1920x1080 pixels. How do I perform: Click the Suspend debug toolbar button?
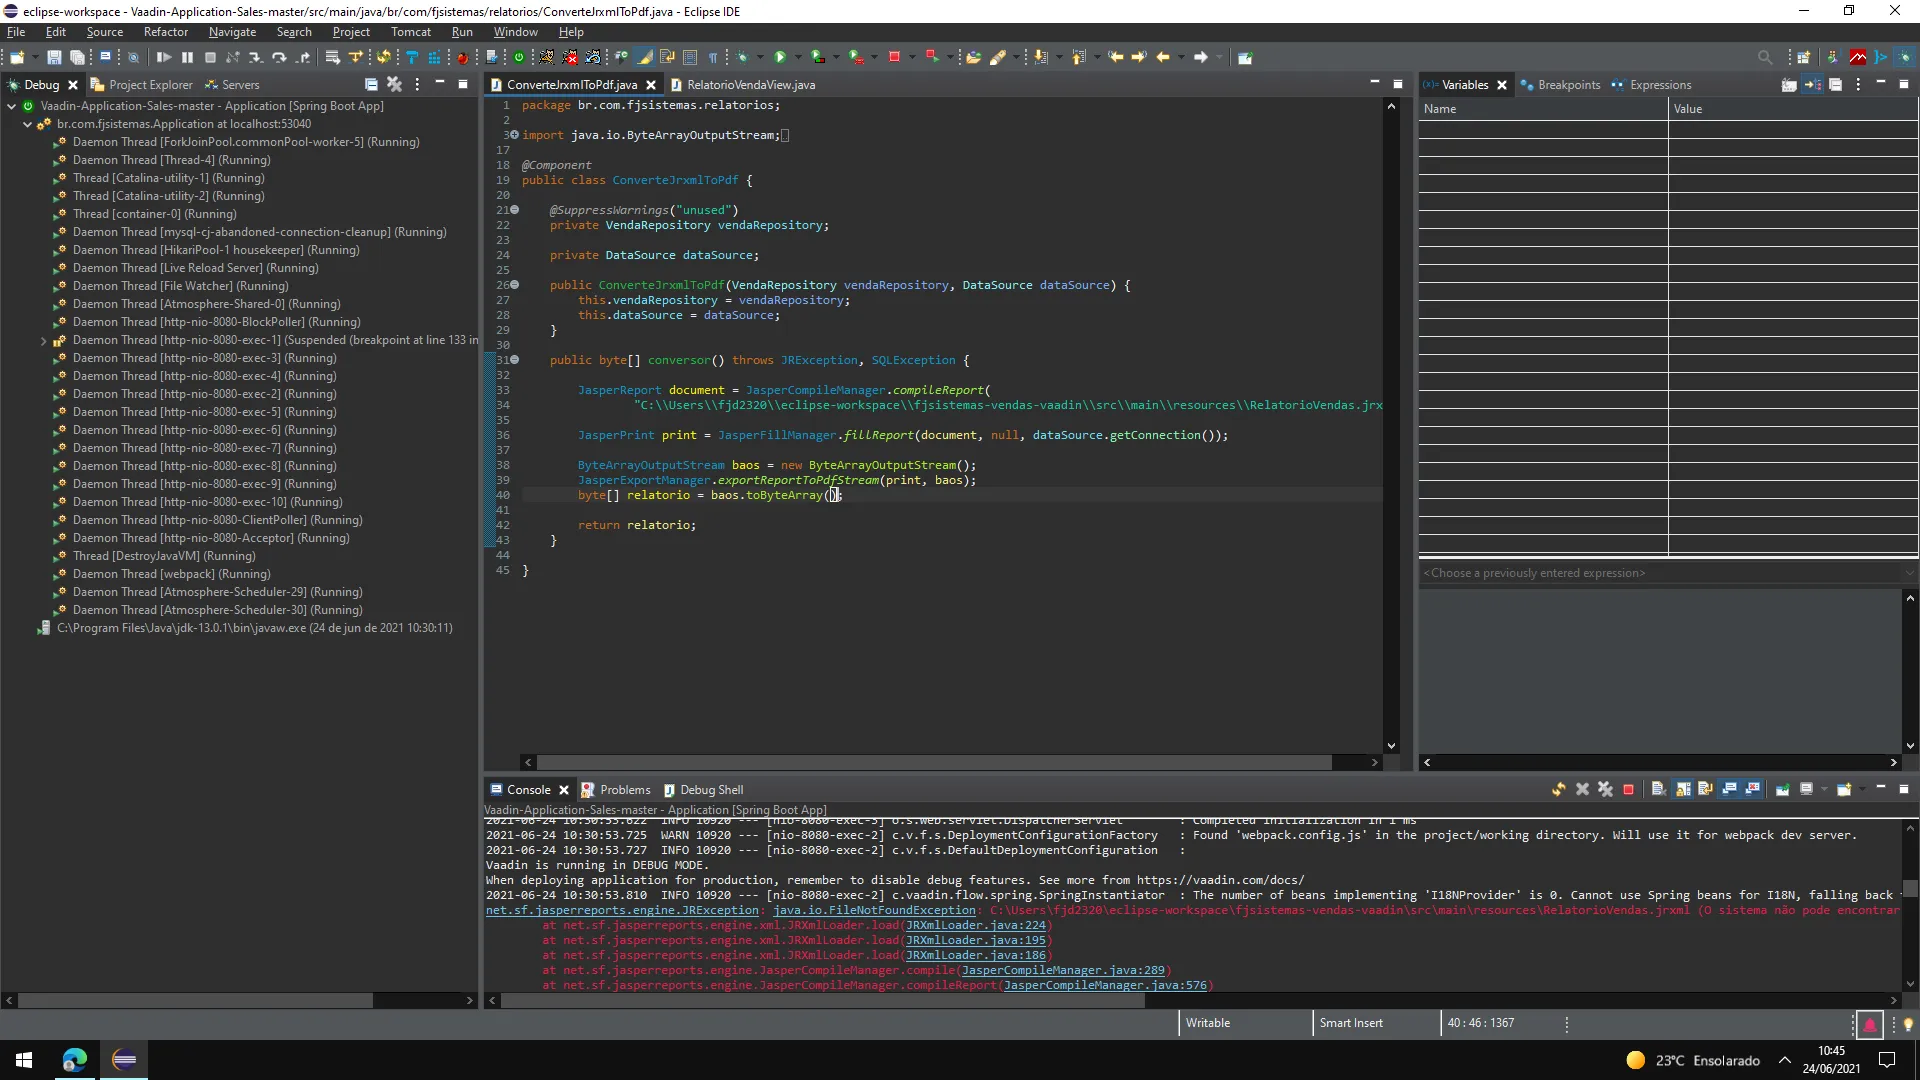187,58
